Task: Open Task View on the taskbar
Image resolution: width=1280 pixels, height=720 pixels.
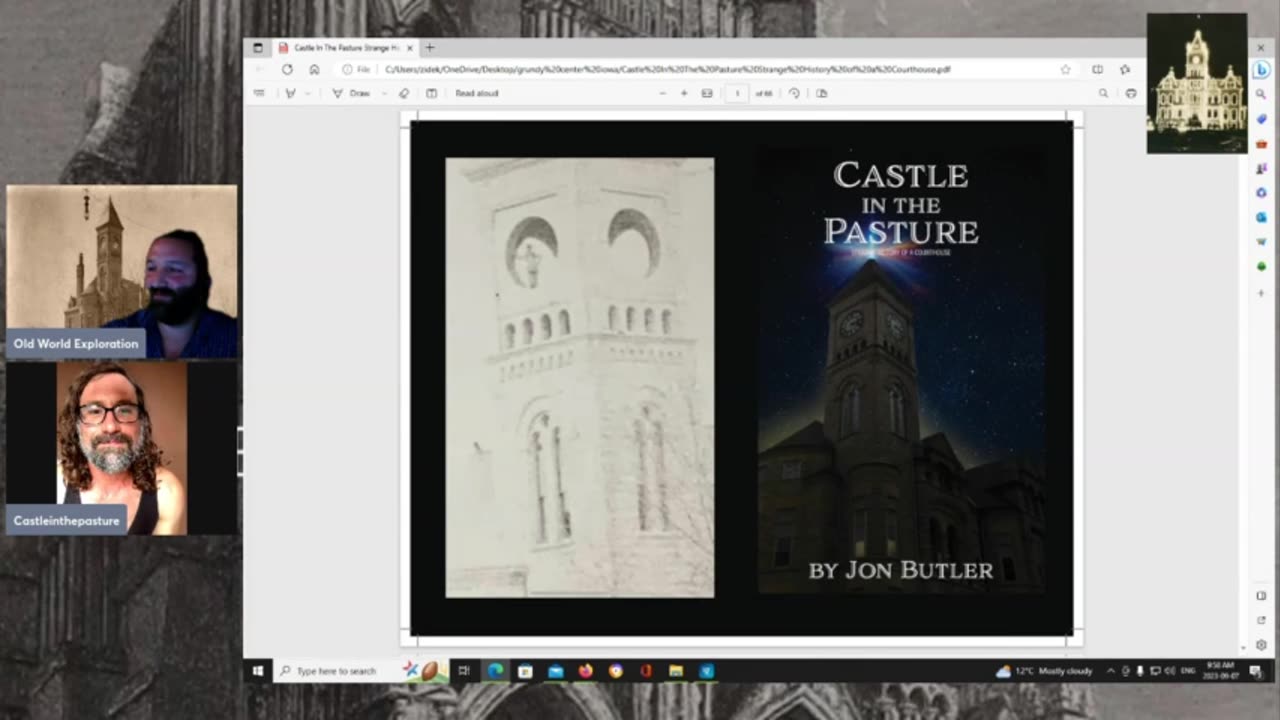Action: tap(464, 671)
